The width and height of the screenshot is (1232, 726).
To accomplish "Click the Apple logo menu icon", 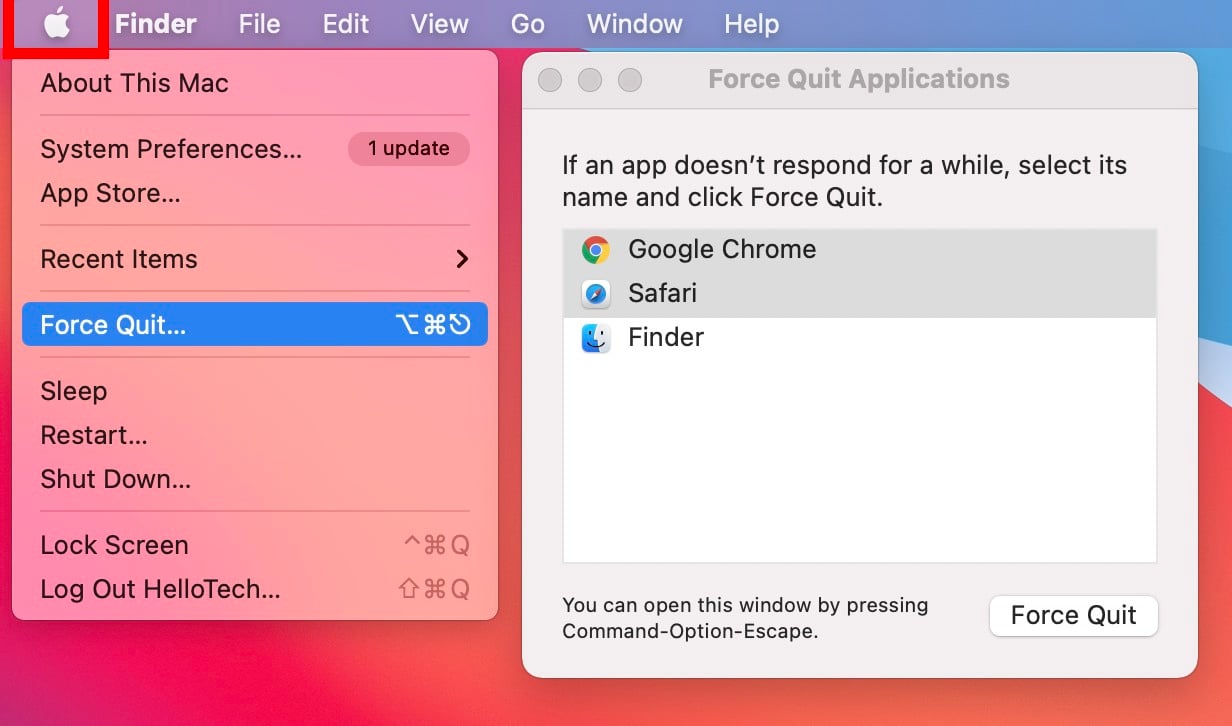I will 56,24.
